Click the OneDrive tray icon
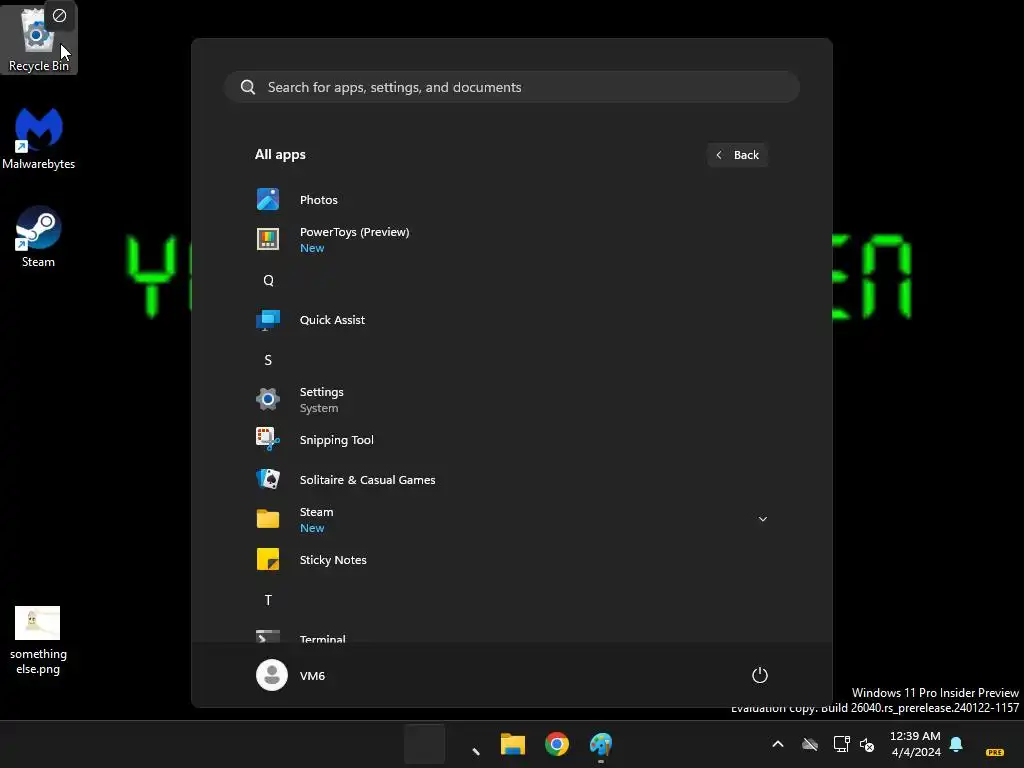The width and height of the screenshot is (1024, 768). click(x=810, y=744)
